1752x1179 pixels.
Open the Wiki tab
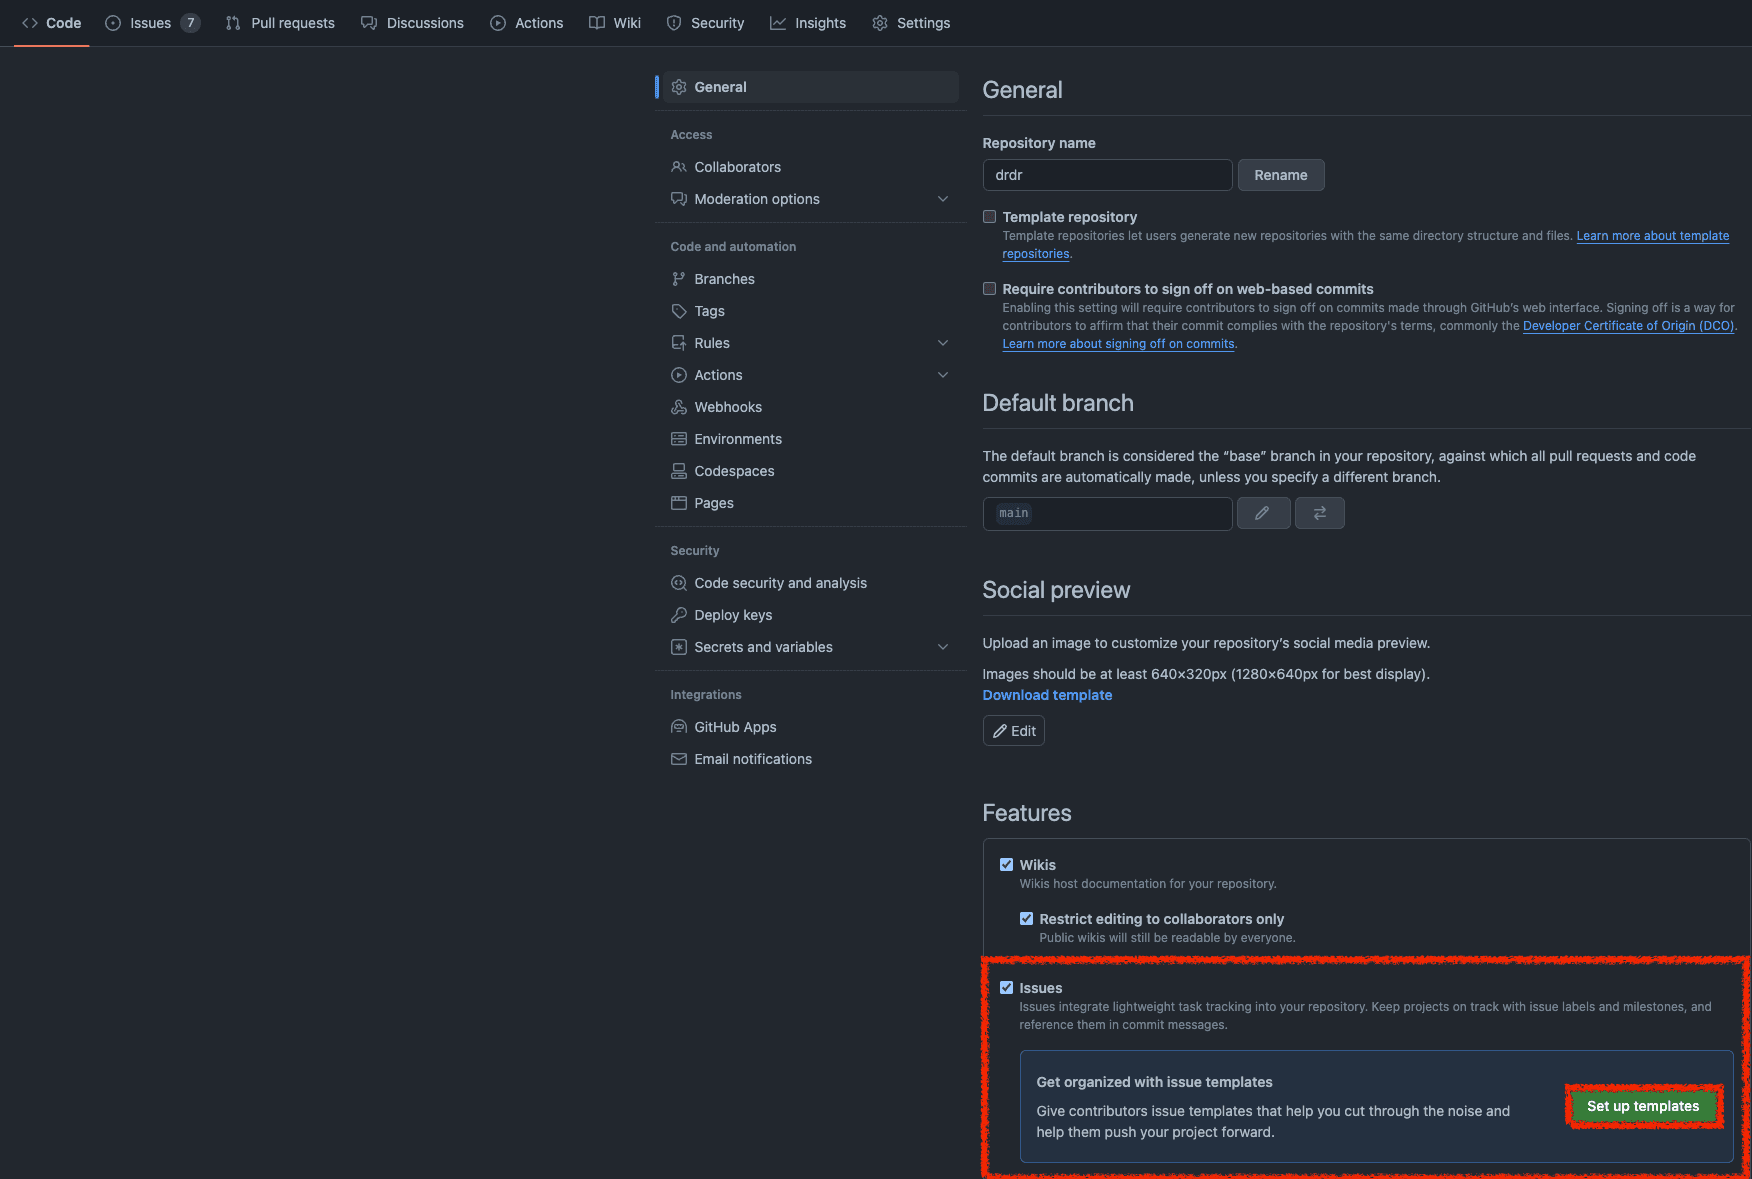coord(615,23)
